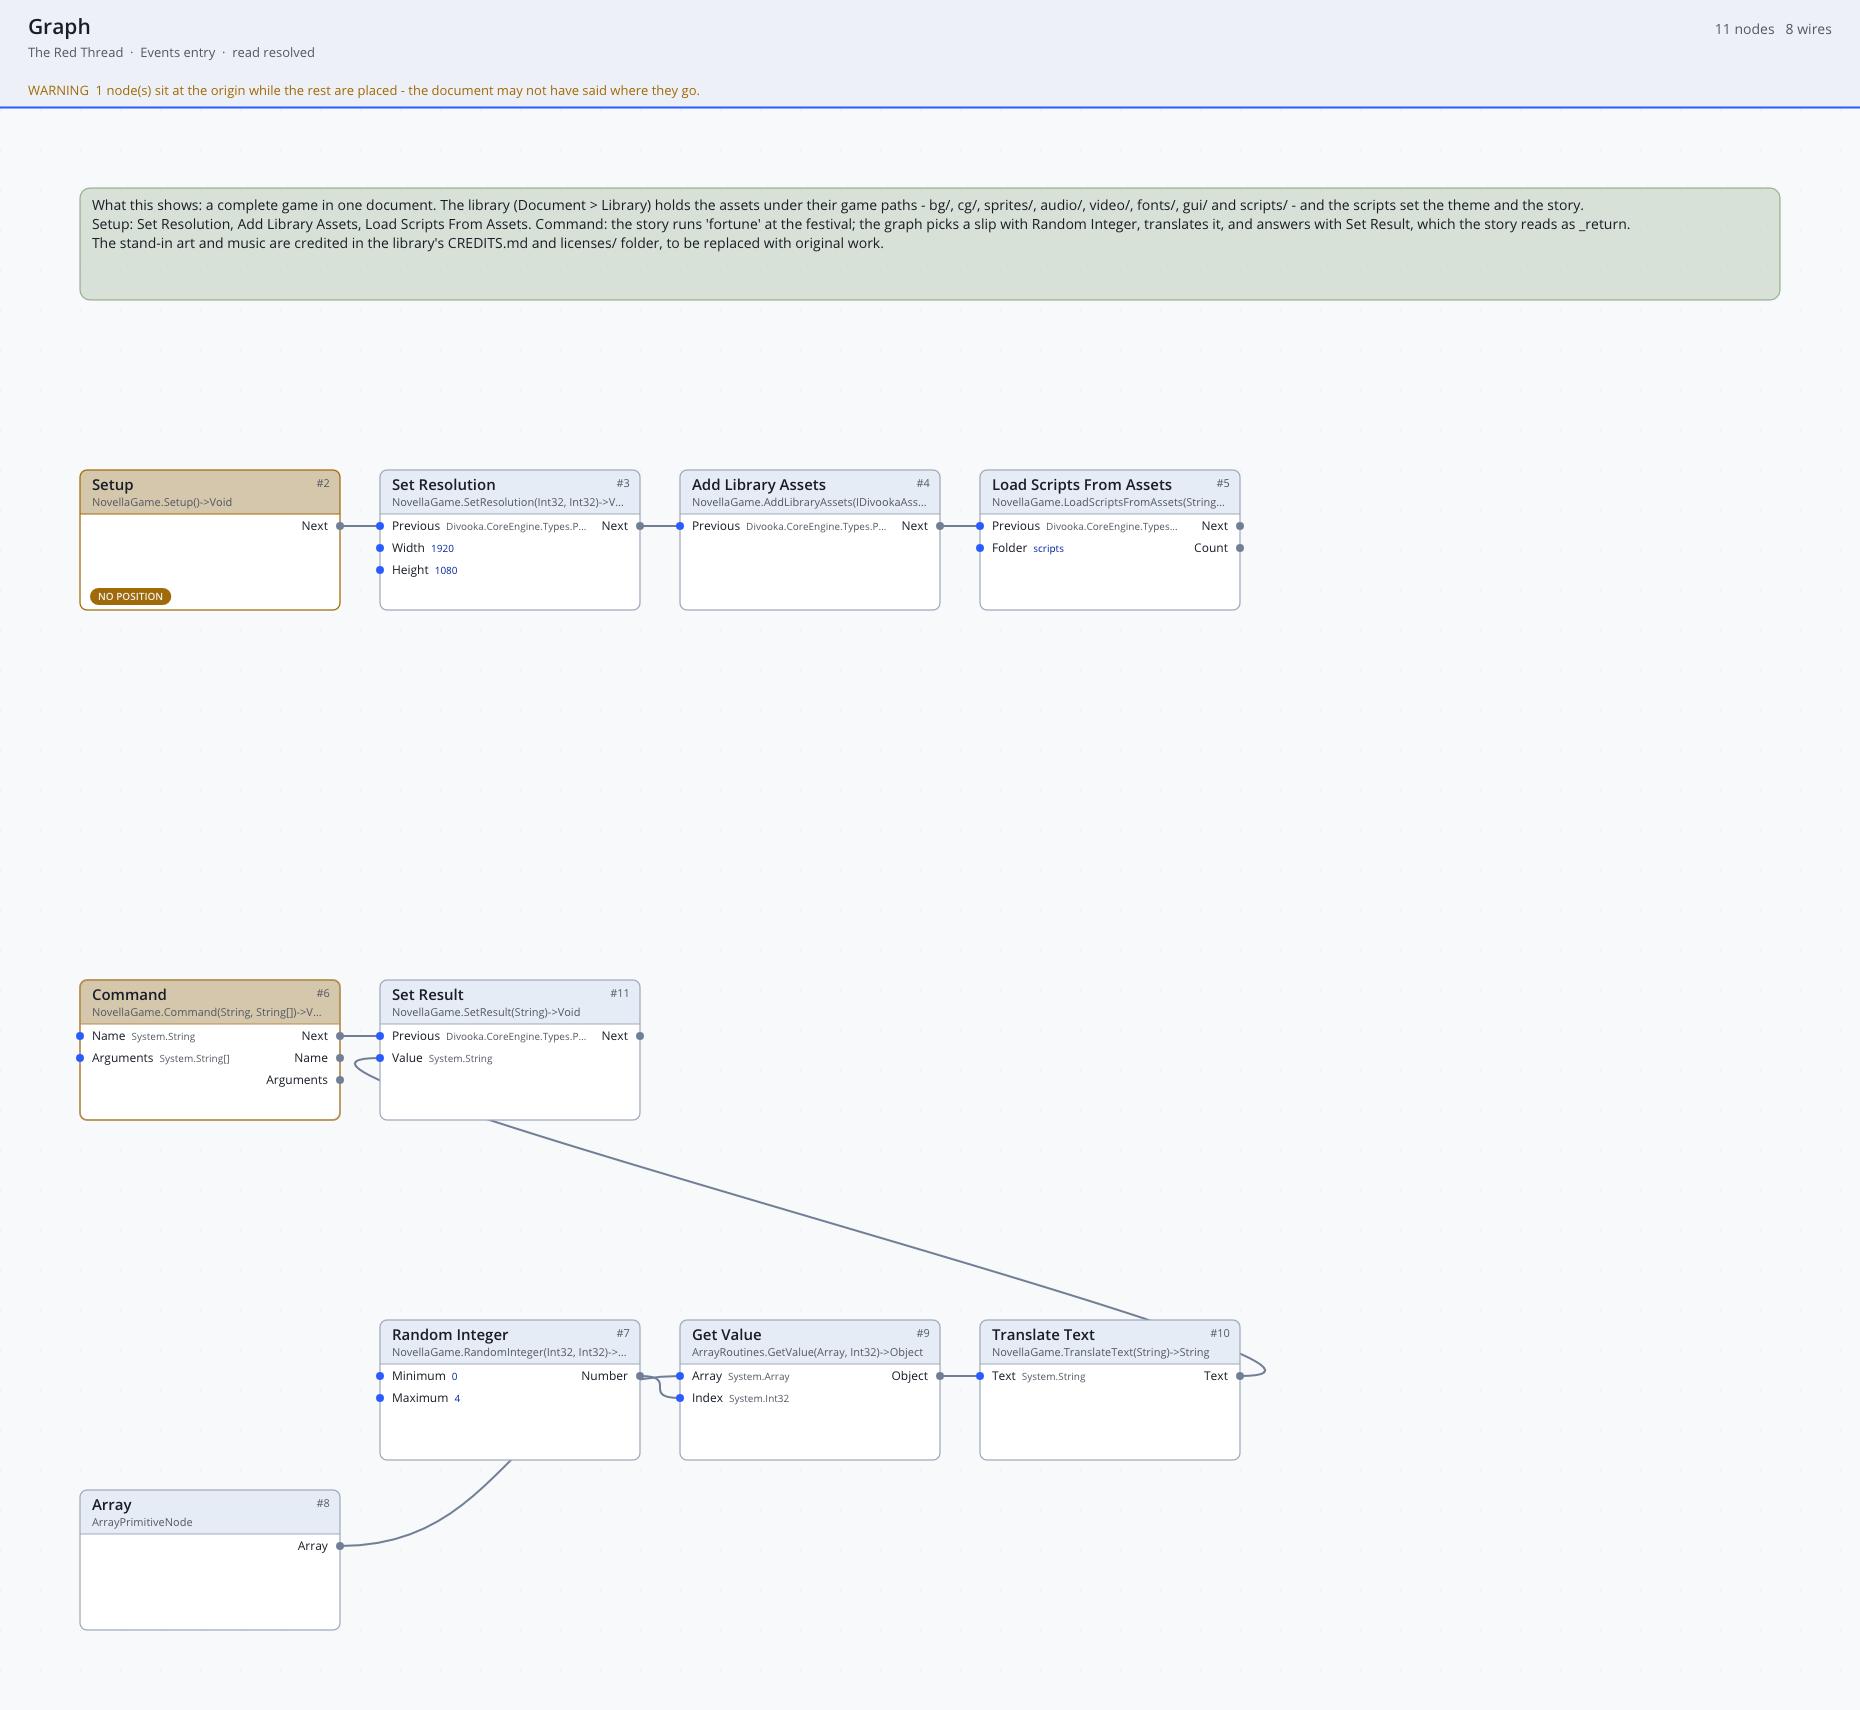Click the 'Events entry' breadcrumb text
The width and height of the screenshot is (1860, 1710).
(x=178, y=52)
